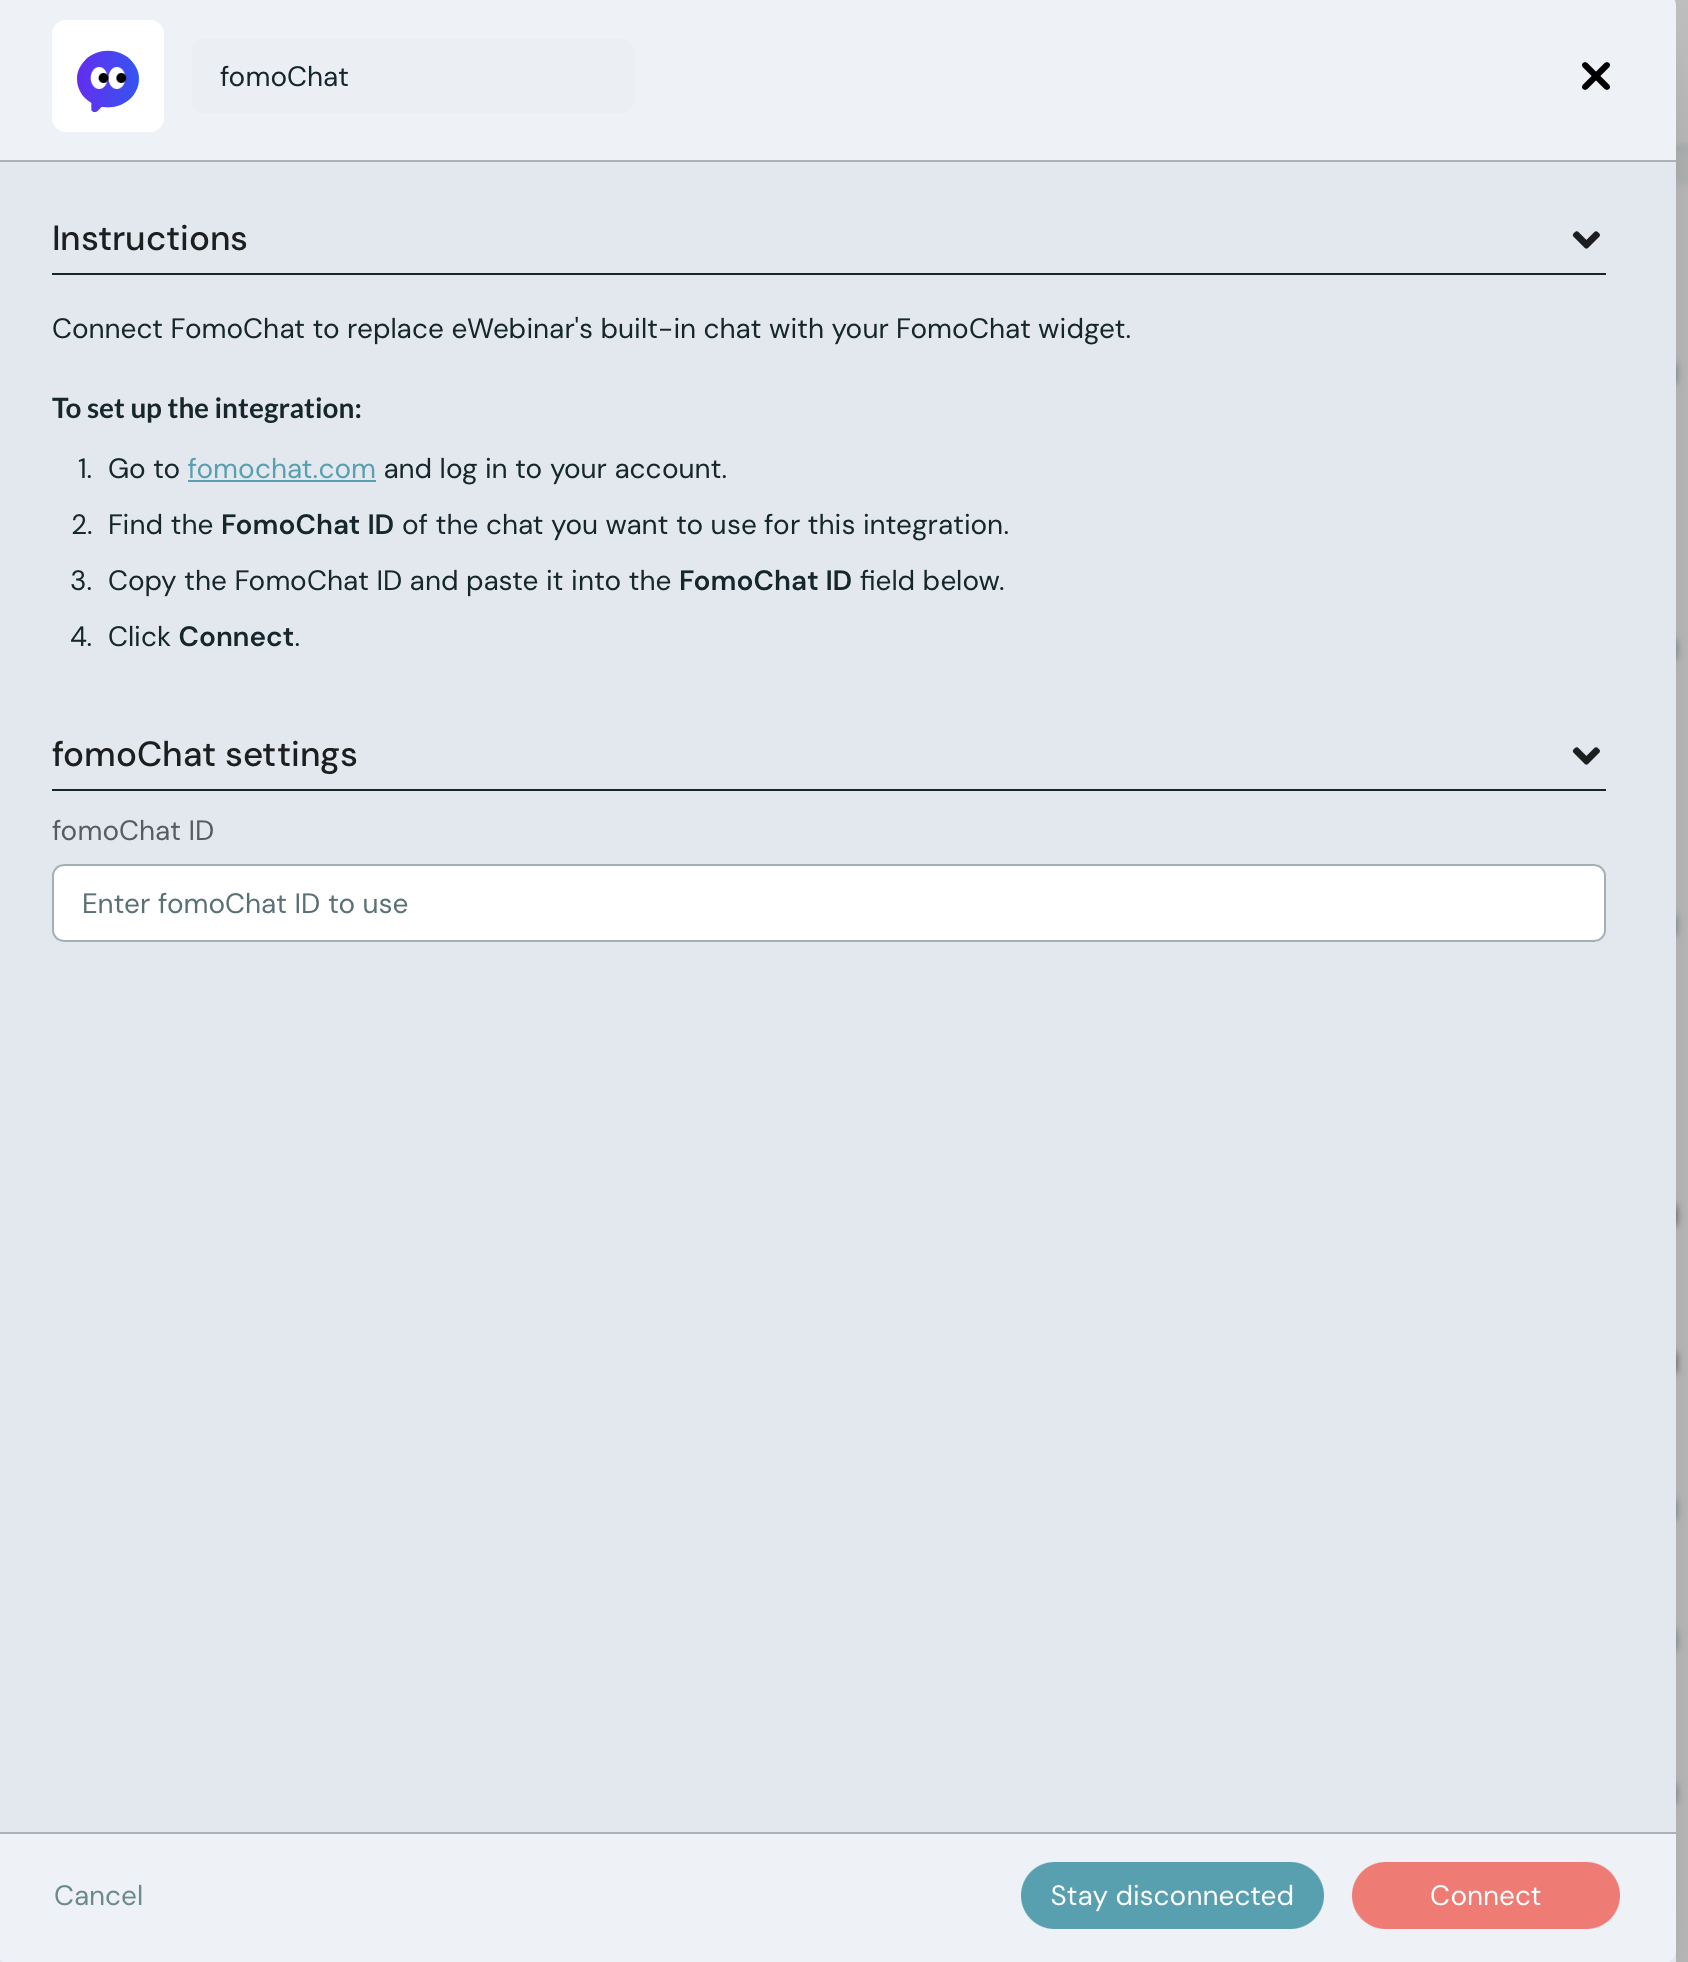The image size is (1688, 1962).
Task: Focus the fomoChat ID input field
Action: click(828, 903)
